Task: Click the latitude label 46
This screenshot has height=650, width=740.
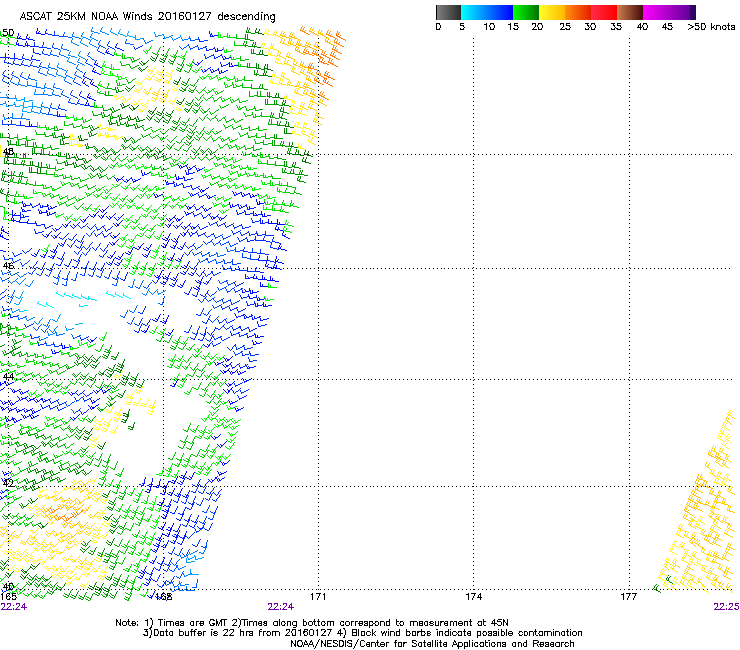Action: pos(8,265)
